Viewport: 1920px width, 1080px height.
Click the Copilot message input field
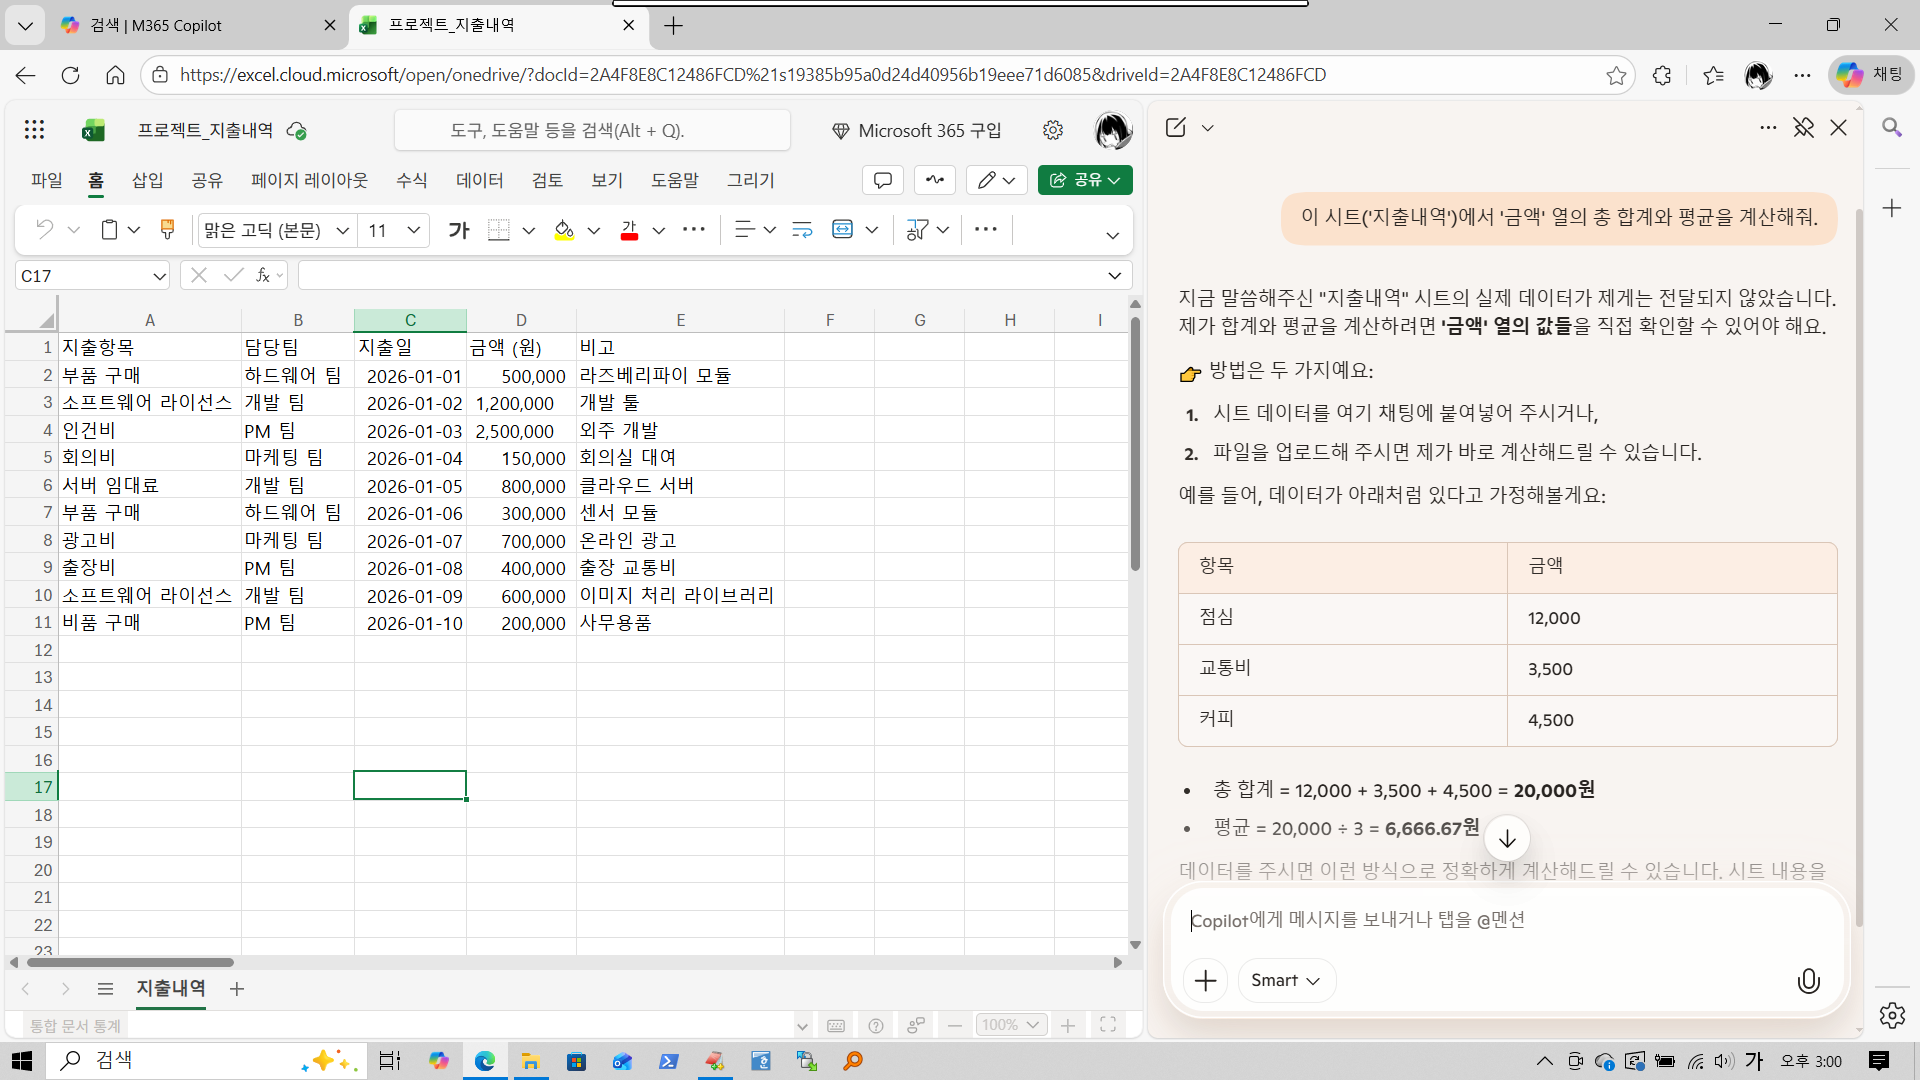(1500, 920)
